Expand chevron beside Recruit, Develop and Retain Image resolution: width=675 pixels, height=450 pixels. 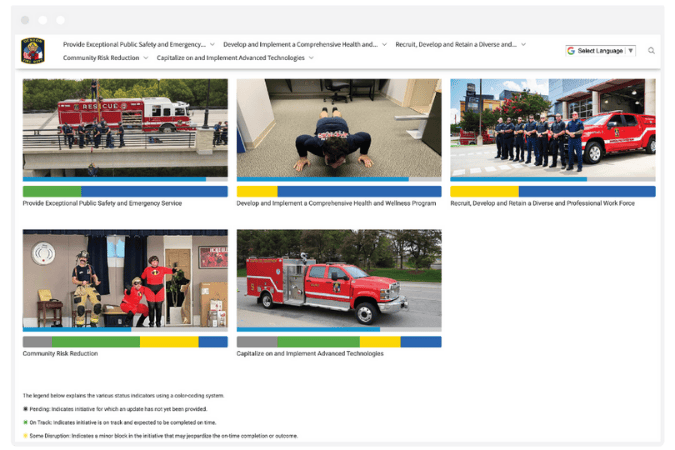point(523,44)
